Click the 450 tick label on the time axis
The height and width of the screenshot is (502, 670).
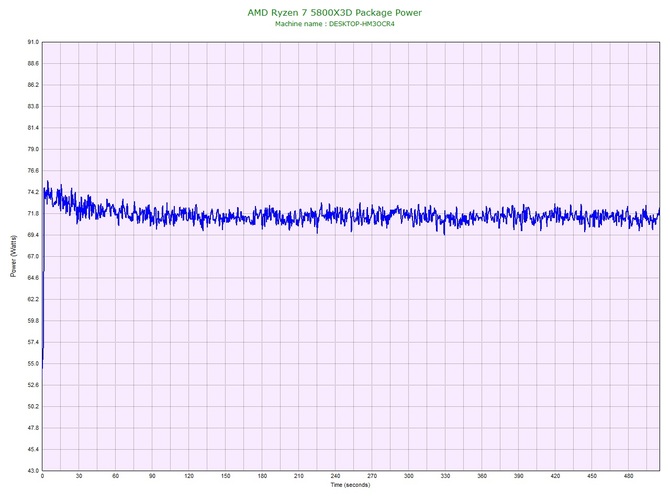tap(592, 476)
